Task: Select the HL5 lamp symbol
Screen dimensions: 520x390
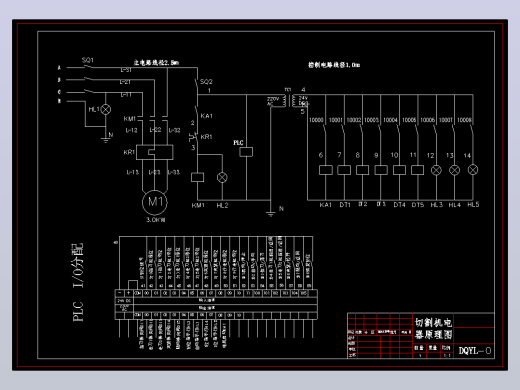Action: tap(473, 170)
